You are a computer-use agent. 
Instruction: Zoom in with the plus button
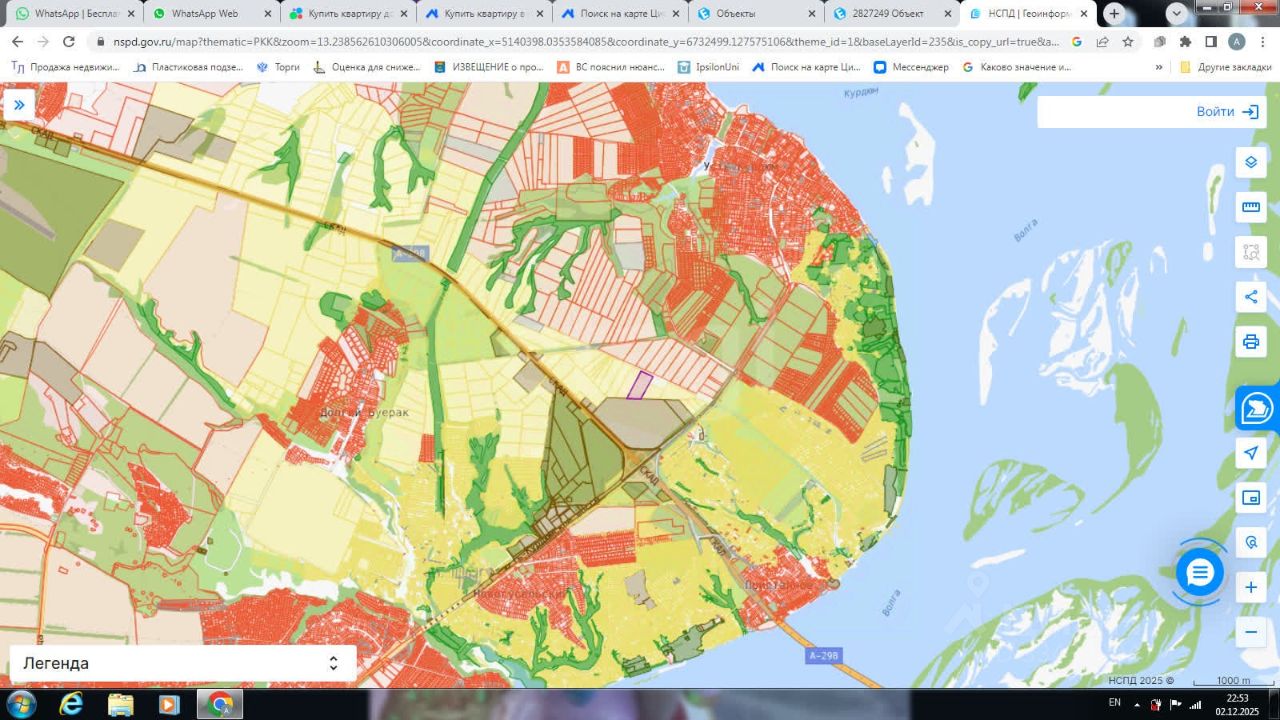(1250, 587)
